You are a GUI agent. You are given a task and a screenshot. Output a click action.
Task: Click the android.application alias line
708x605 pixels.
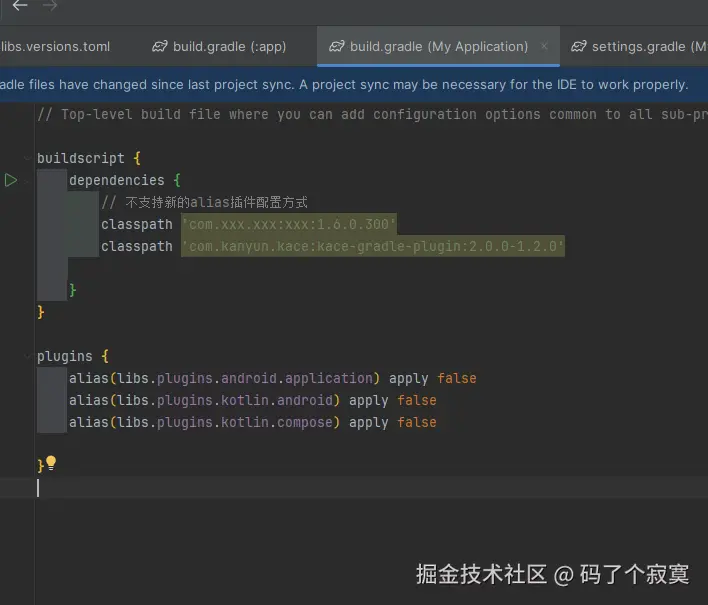point(273,378)
